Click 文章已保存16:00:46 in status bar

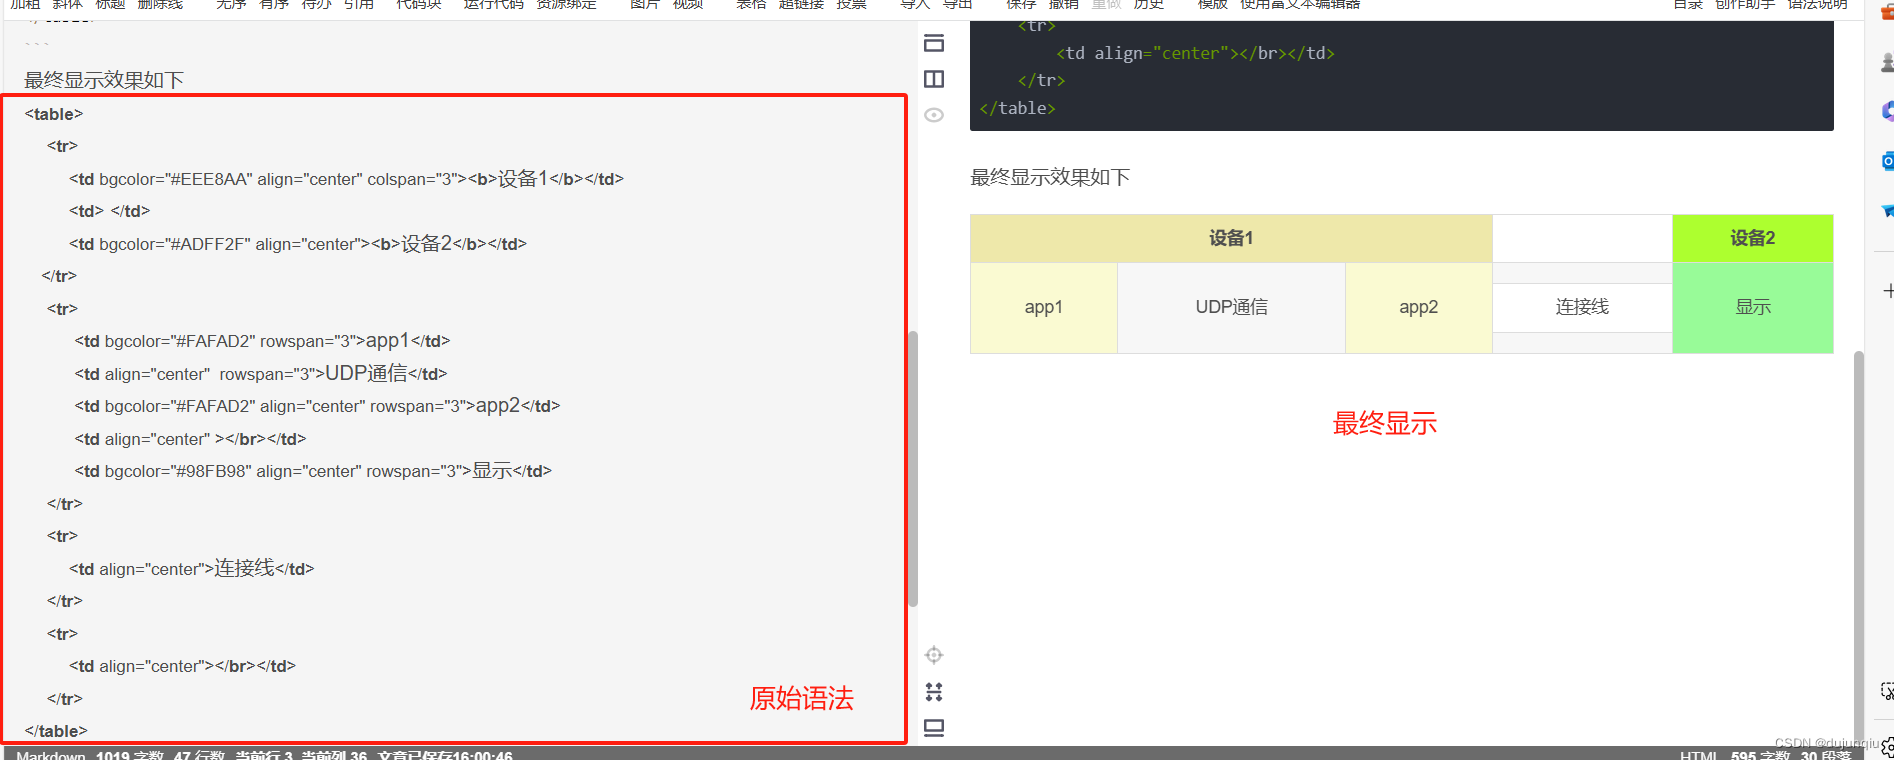(x=445, y=755)
